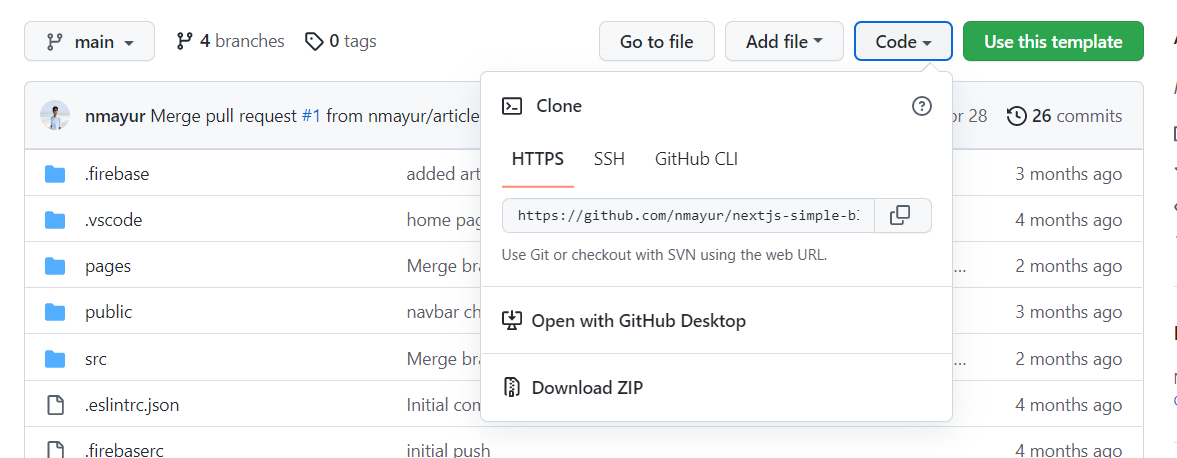Open the .firebaserc file
1177x458 pixels.
click(x=124, y=450)
